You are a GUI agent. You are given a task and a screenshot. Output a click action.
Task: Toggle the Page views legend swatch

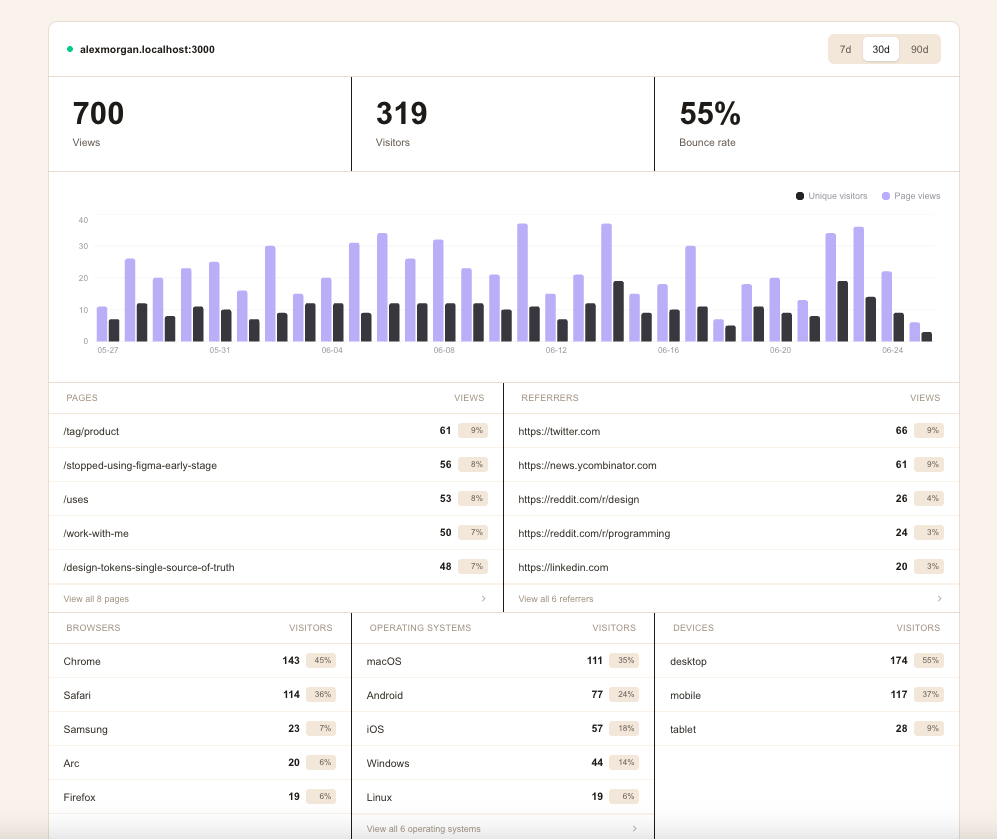click(886, 196)
